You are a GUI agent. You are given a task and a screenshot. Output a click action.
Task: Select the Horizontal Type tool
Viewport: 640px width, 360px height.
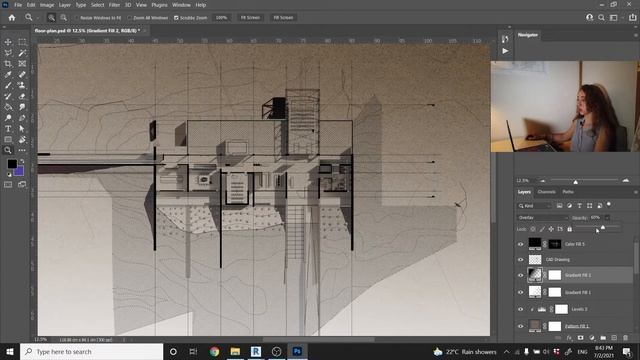click(8, 129)
